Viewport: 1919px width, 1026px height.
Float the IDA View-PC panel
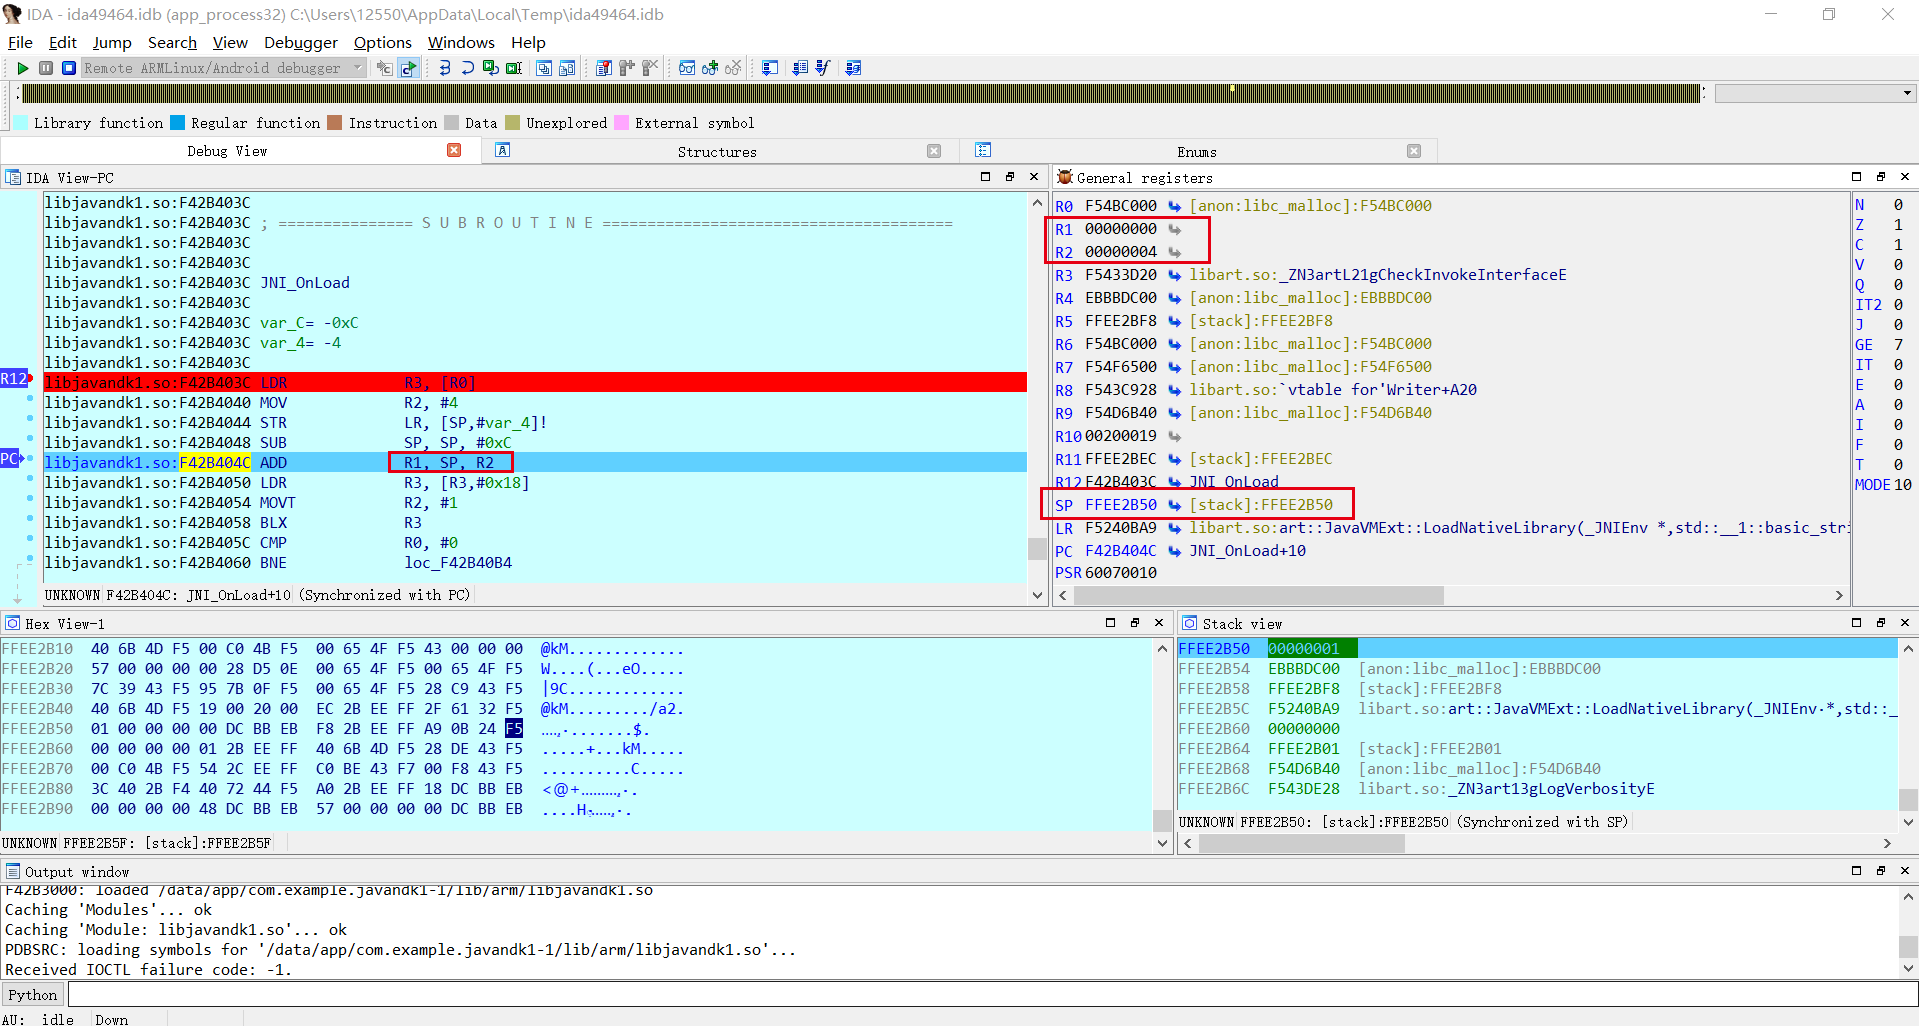(985, 177)
